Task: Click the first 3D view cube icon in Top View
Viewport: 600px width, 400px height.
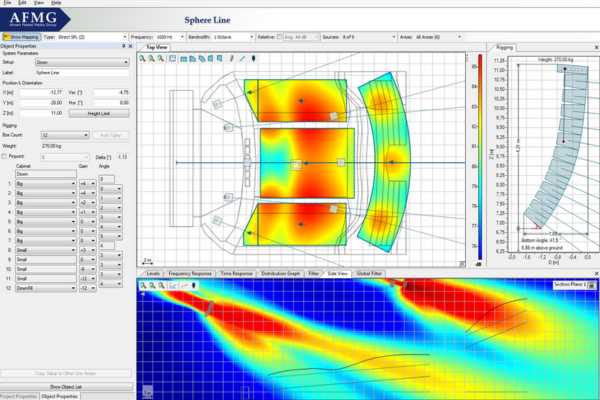Action: pyautogui.click(x=186, y=58)
